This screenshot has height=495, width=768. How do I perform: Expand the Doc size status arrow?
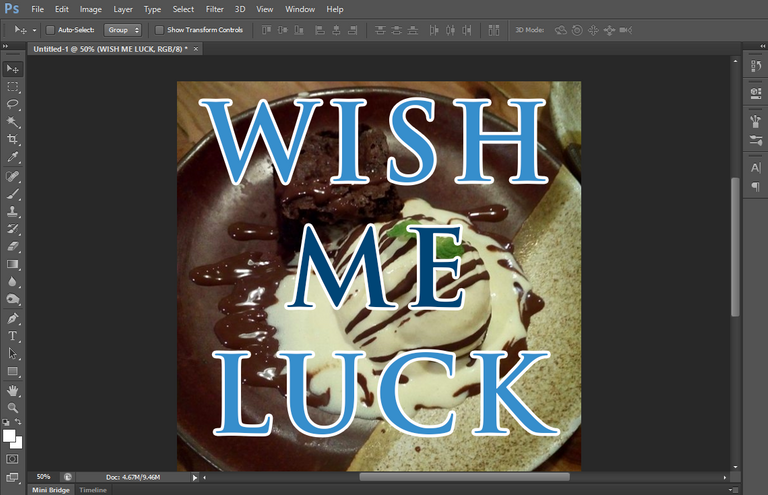click(195, 477)
